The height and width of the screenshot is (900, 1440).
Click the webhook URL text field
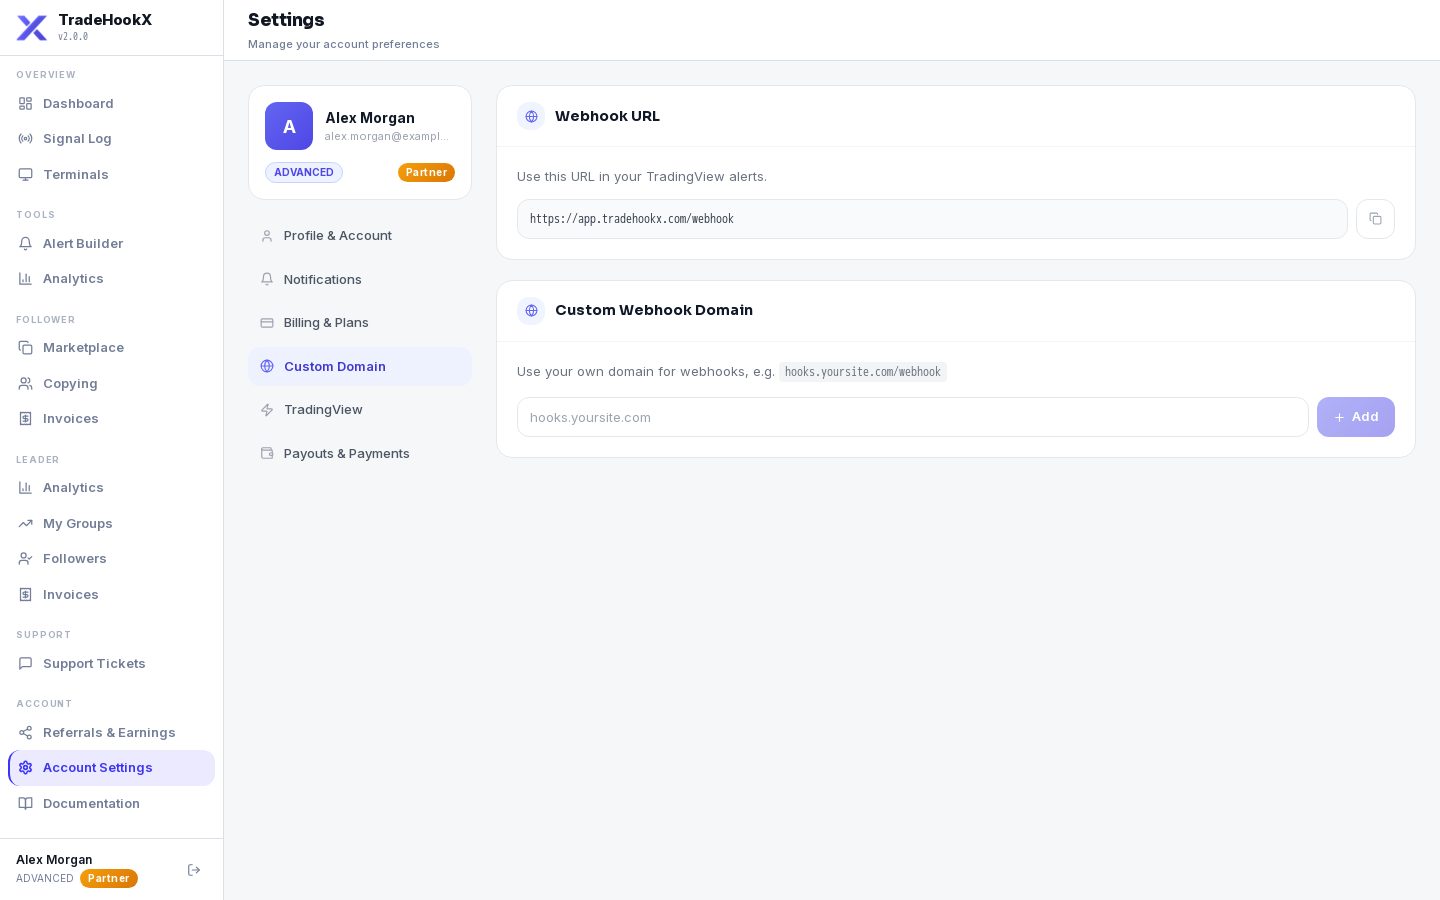[x=932, y=219]
